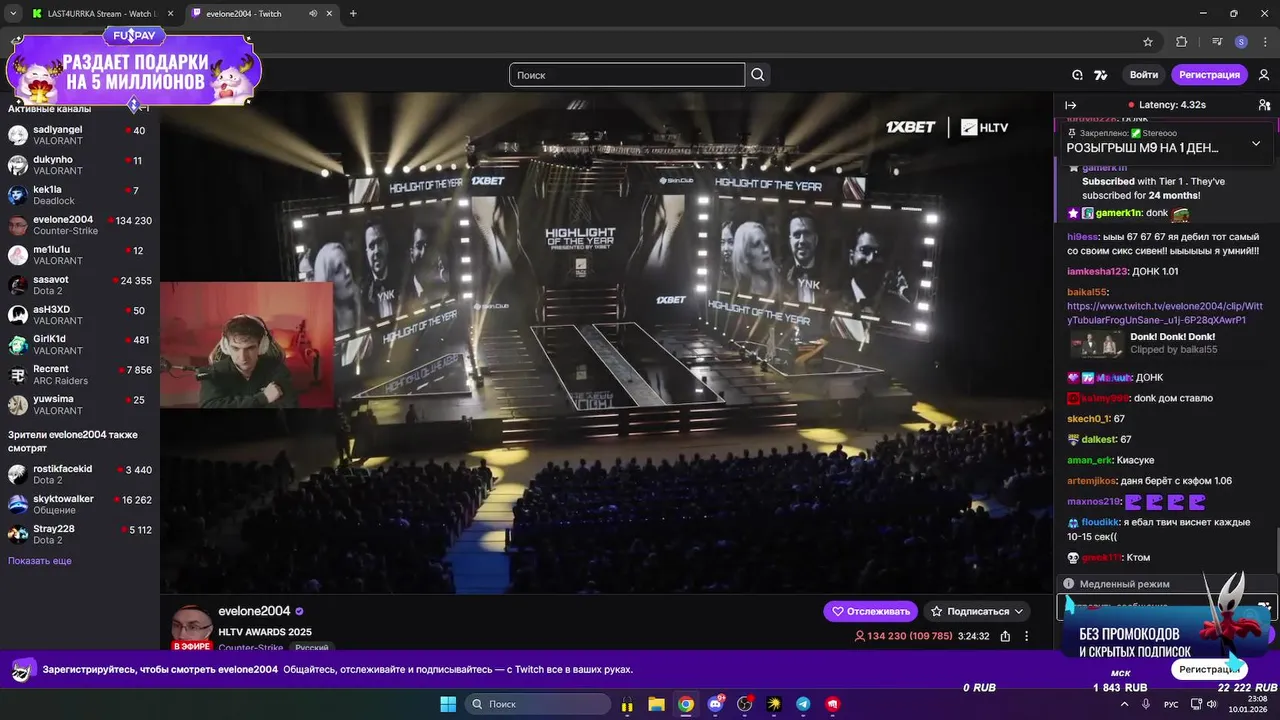
Task: Open kek1la Deadlock channel
Action: 79,195
